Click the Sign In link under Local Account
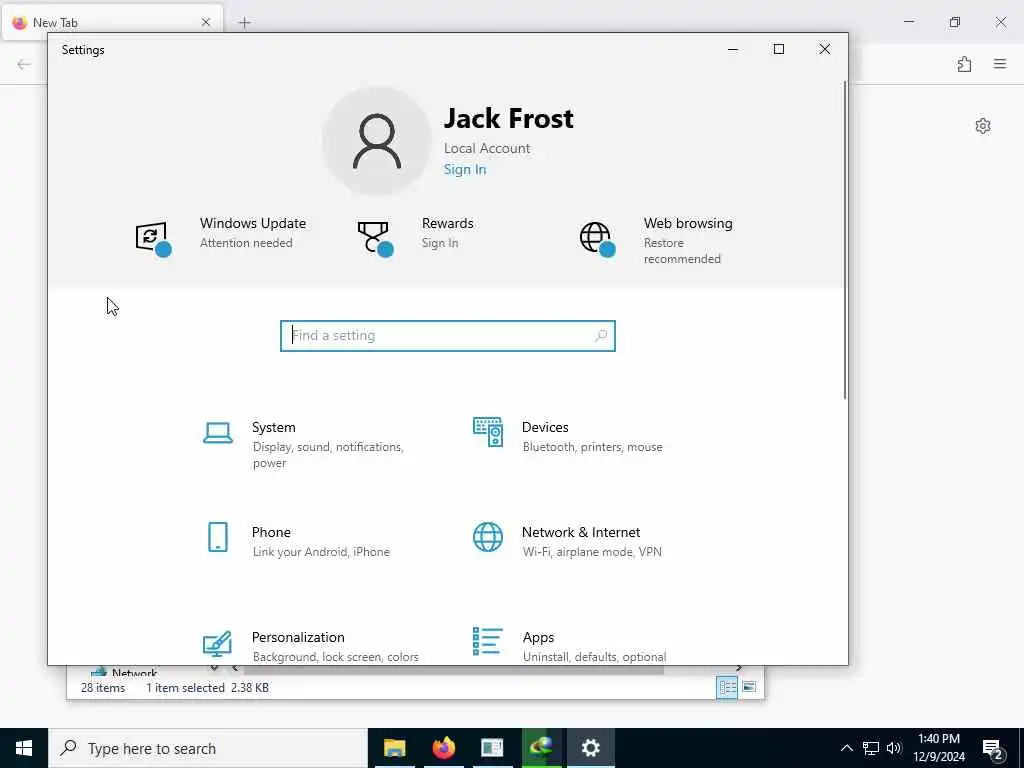This screenshot has width=1024, height=768. (465, 170)
